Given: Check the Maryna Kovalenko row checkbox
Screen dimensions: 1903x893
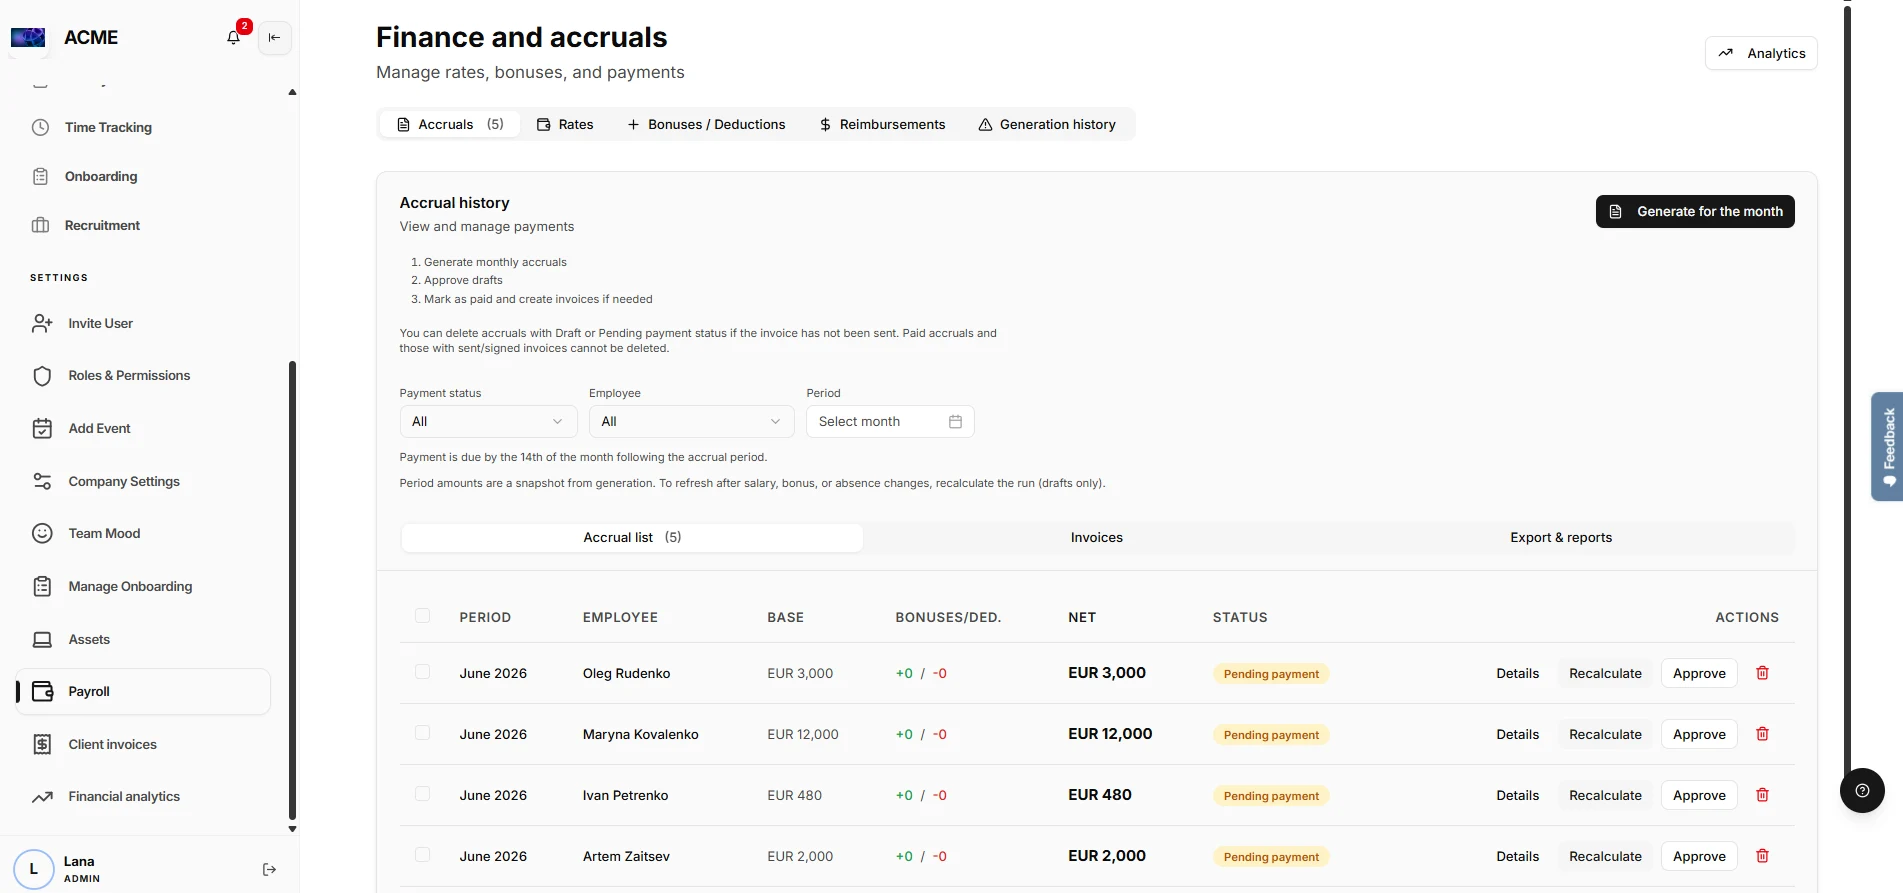Looking at the screenshot, I should coord(422,733).
